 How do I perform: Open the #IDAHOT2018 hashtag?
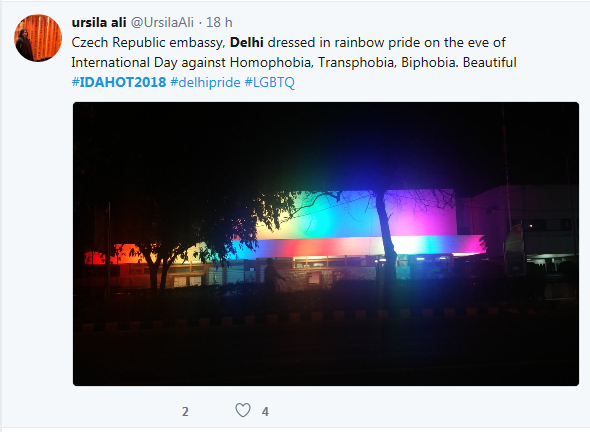tap(119, 82)
